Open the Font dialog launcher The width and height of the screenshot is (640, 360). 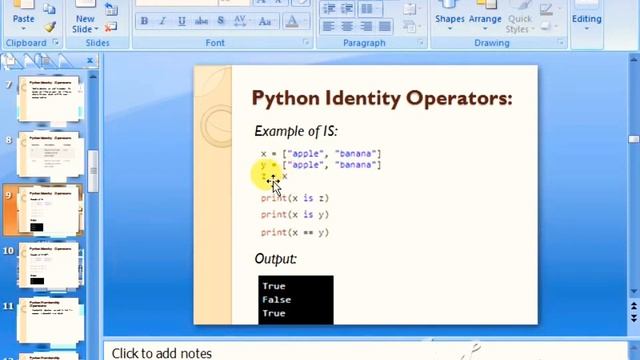tap(306, 42)
